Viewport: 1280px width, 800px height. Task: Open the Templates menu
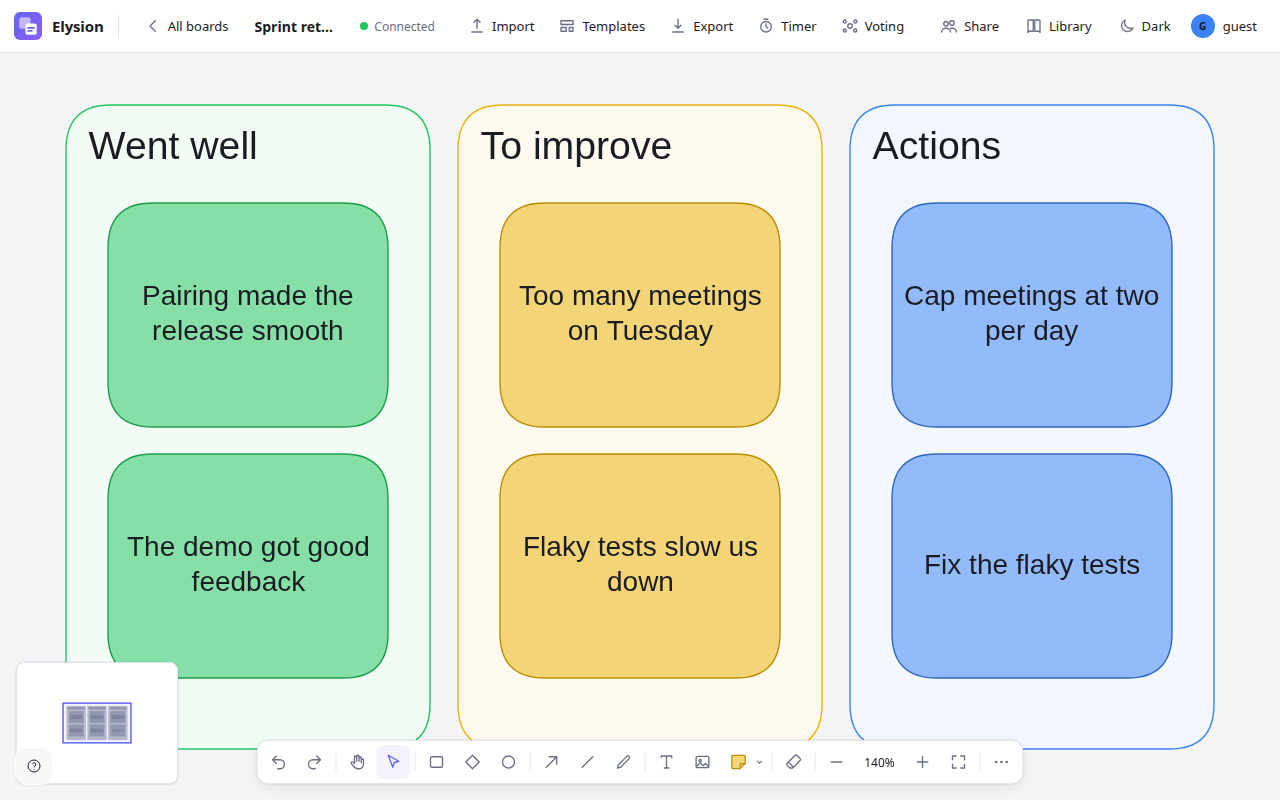(602, 26)
